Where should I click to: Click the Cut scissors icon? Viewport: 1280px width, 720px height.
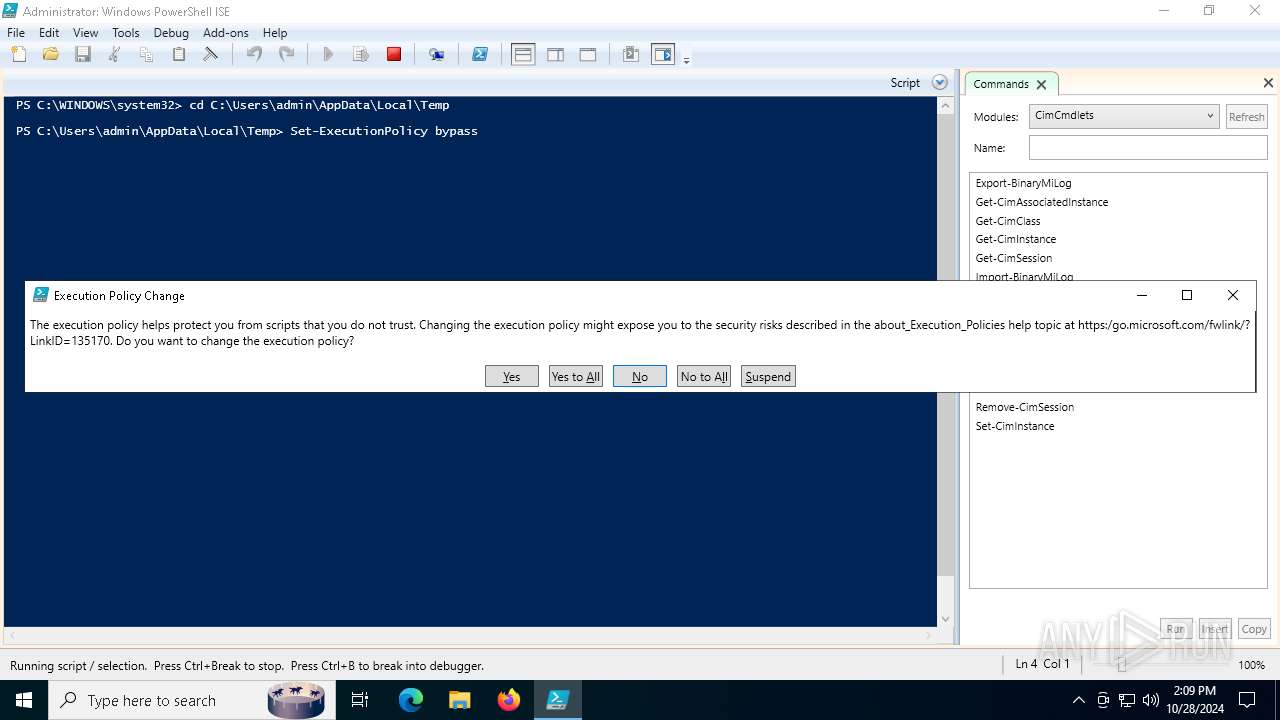point(114,54)
